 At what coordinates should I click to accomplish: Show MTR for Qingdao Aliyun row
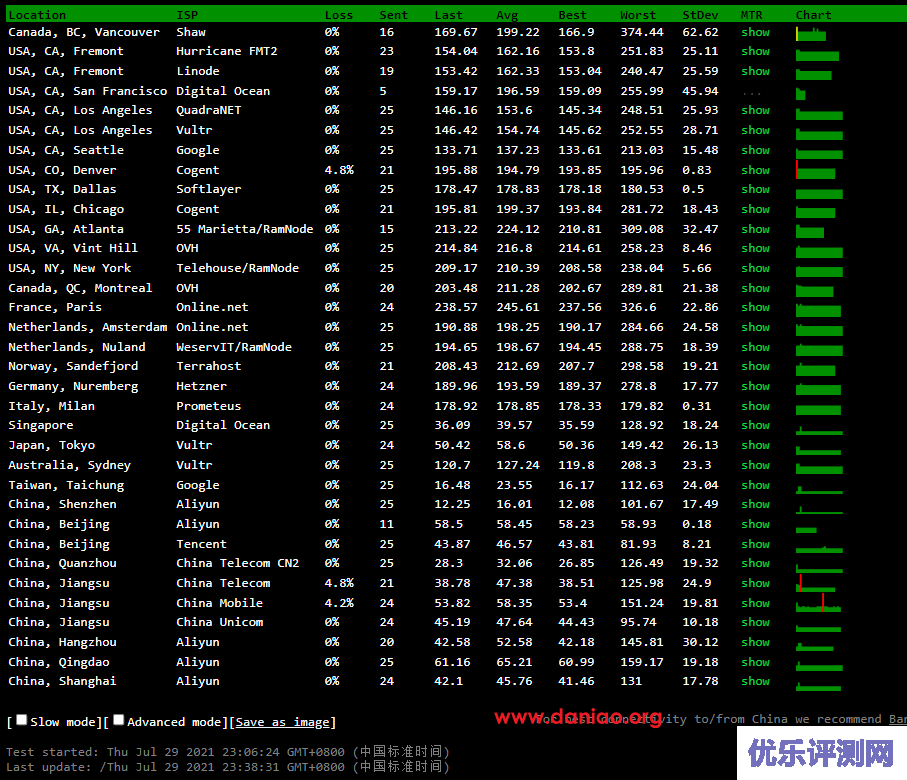(755, 663)
